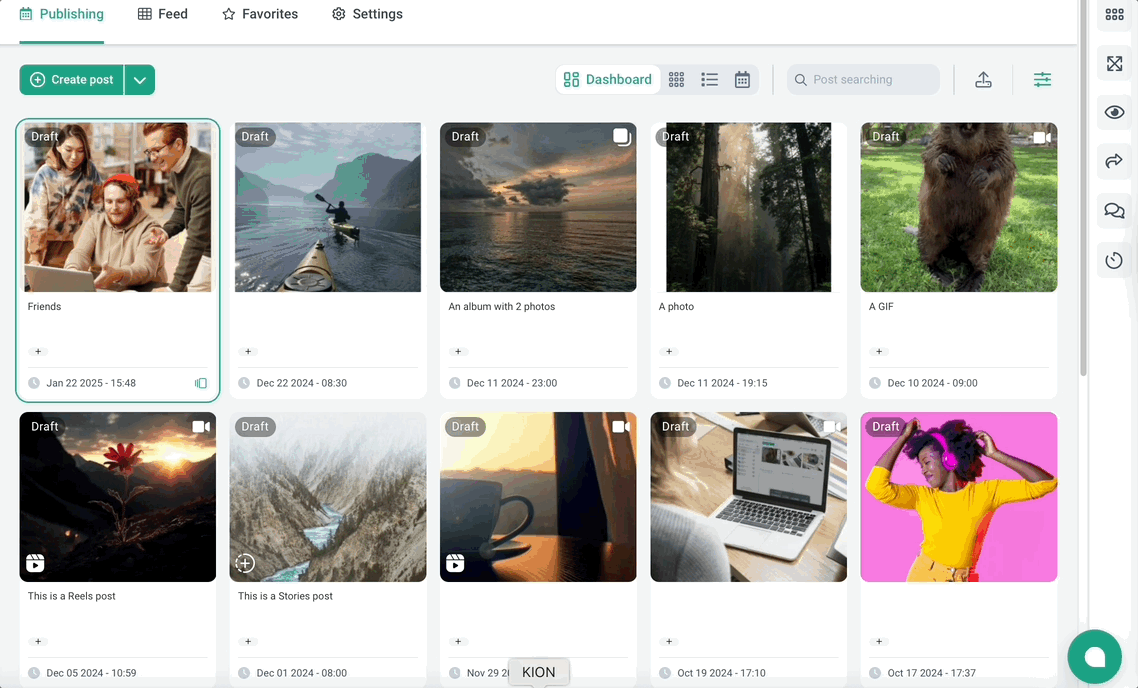Toggle the eye preview icon in sidebar
This screenshot has width=1138, height=688.
[1114, 112]
